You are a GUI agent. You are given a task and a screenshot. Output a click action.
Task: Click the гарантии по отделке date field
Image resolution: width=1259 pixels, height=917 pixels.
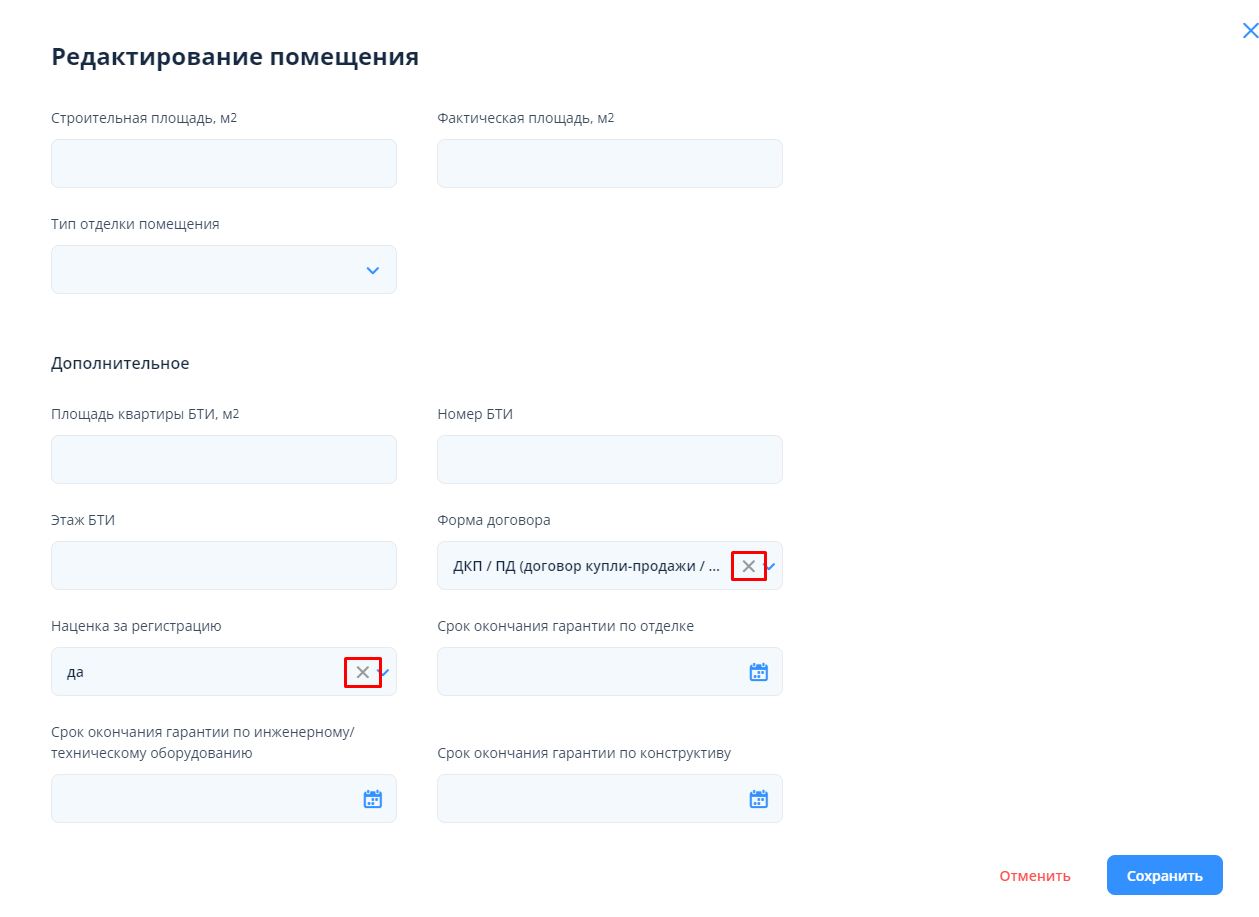tap(590, 672)
